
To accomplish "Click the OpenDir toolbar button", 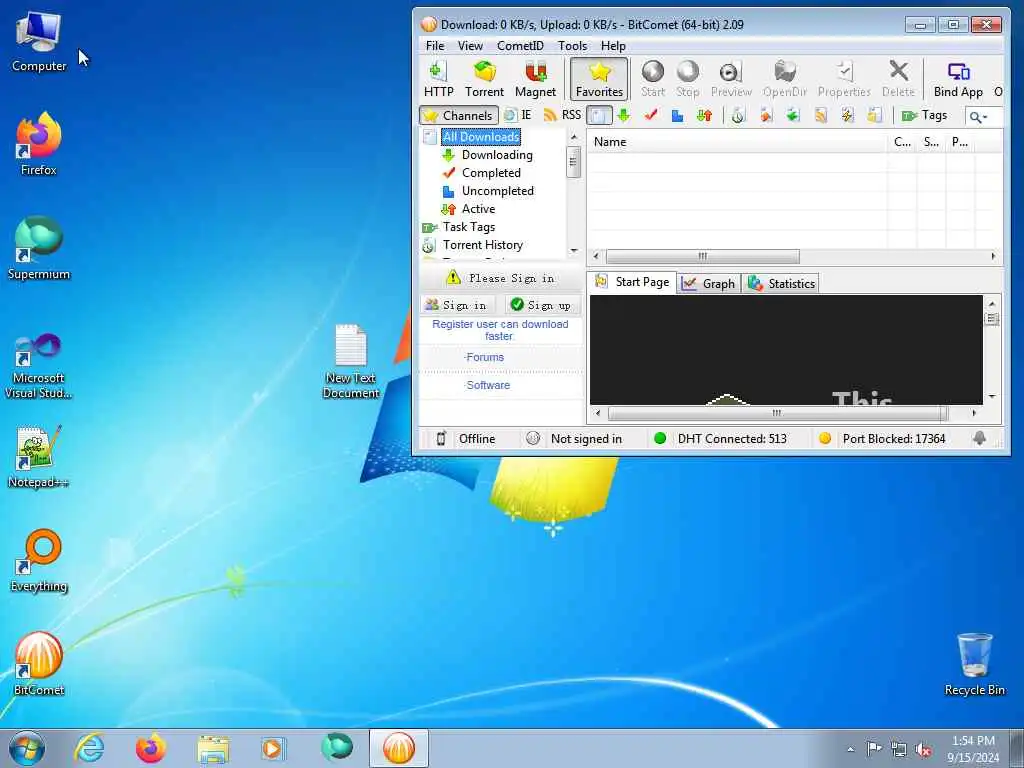I will [784, 79].
